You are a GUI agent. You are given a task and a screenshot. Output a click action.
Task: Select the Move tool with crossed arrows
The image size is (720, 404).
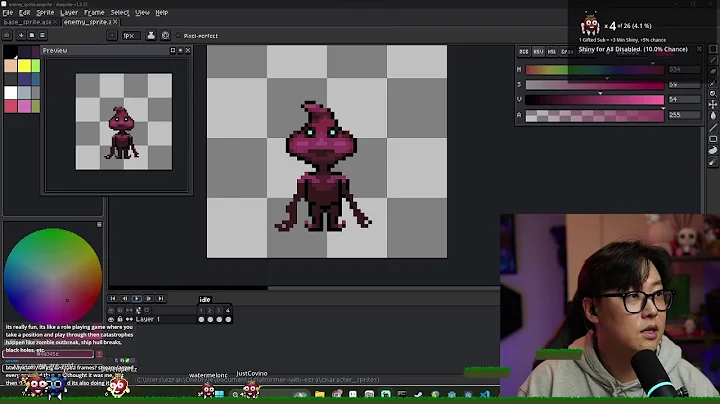coord(713,105)
